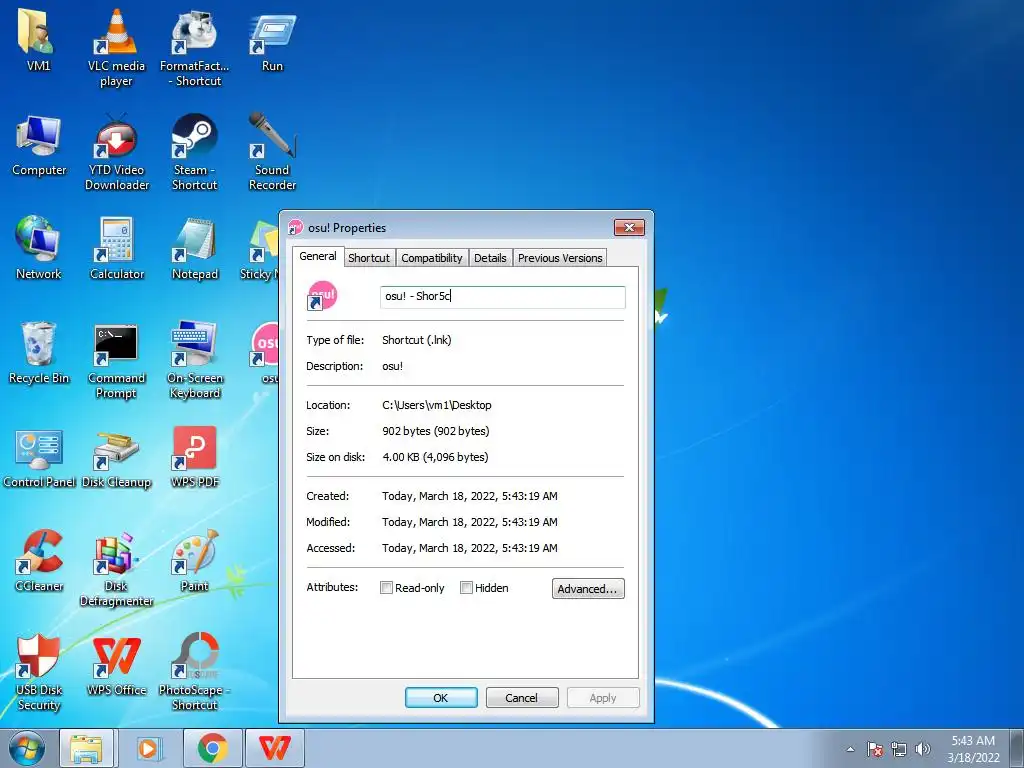Switch to the Shortcut tab
The height and width of the screenshot is (768, 1024).
click(369, 258)
